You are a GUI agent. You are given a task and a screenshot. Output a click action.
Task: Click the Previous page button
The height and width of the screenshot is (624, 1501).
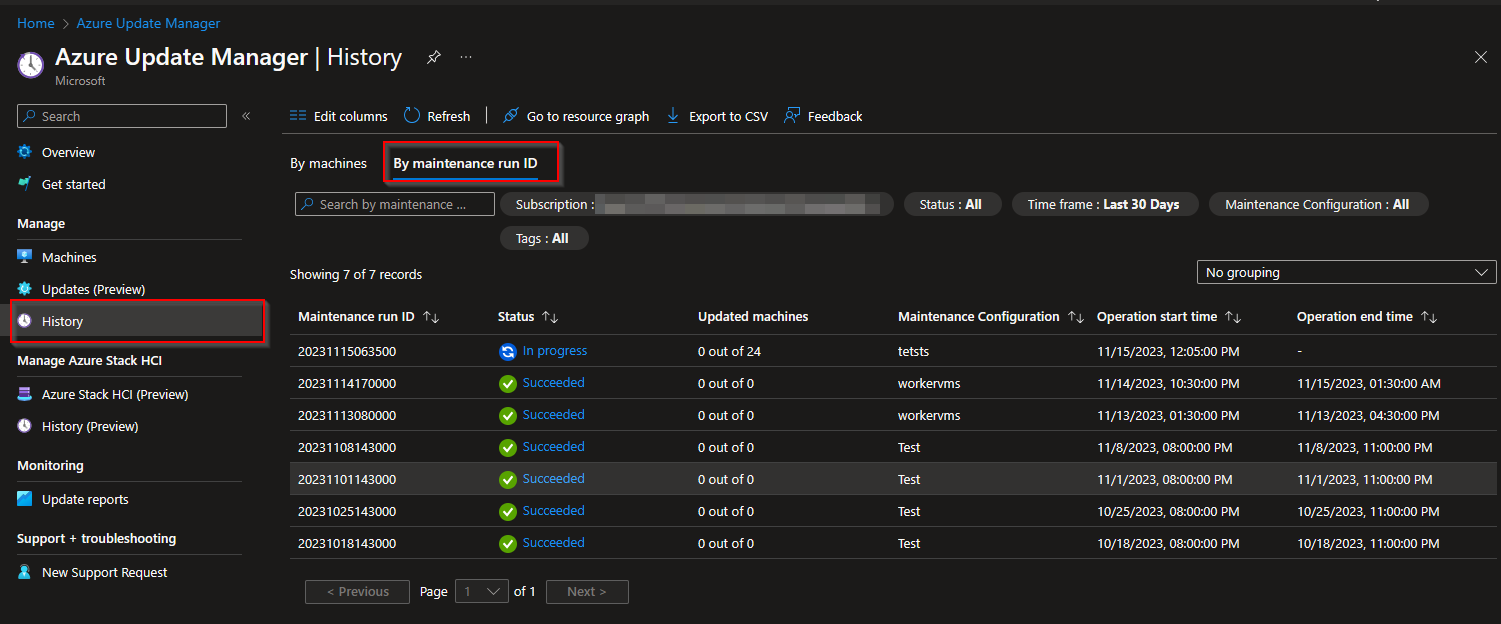tap(357, 592)
